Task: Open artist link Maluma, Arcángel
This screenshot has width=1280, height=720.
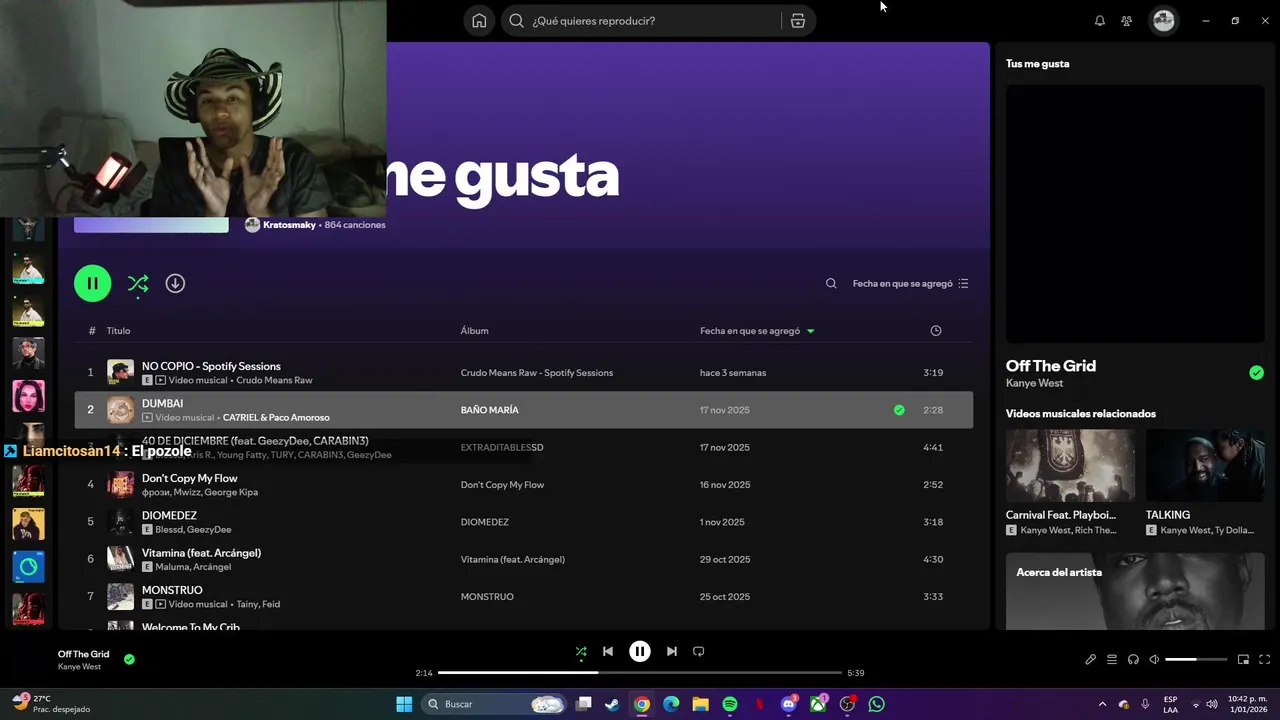Action: pos(193,567)
